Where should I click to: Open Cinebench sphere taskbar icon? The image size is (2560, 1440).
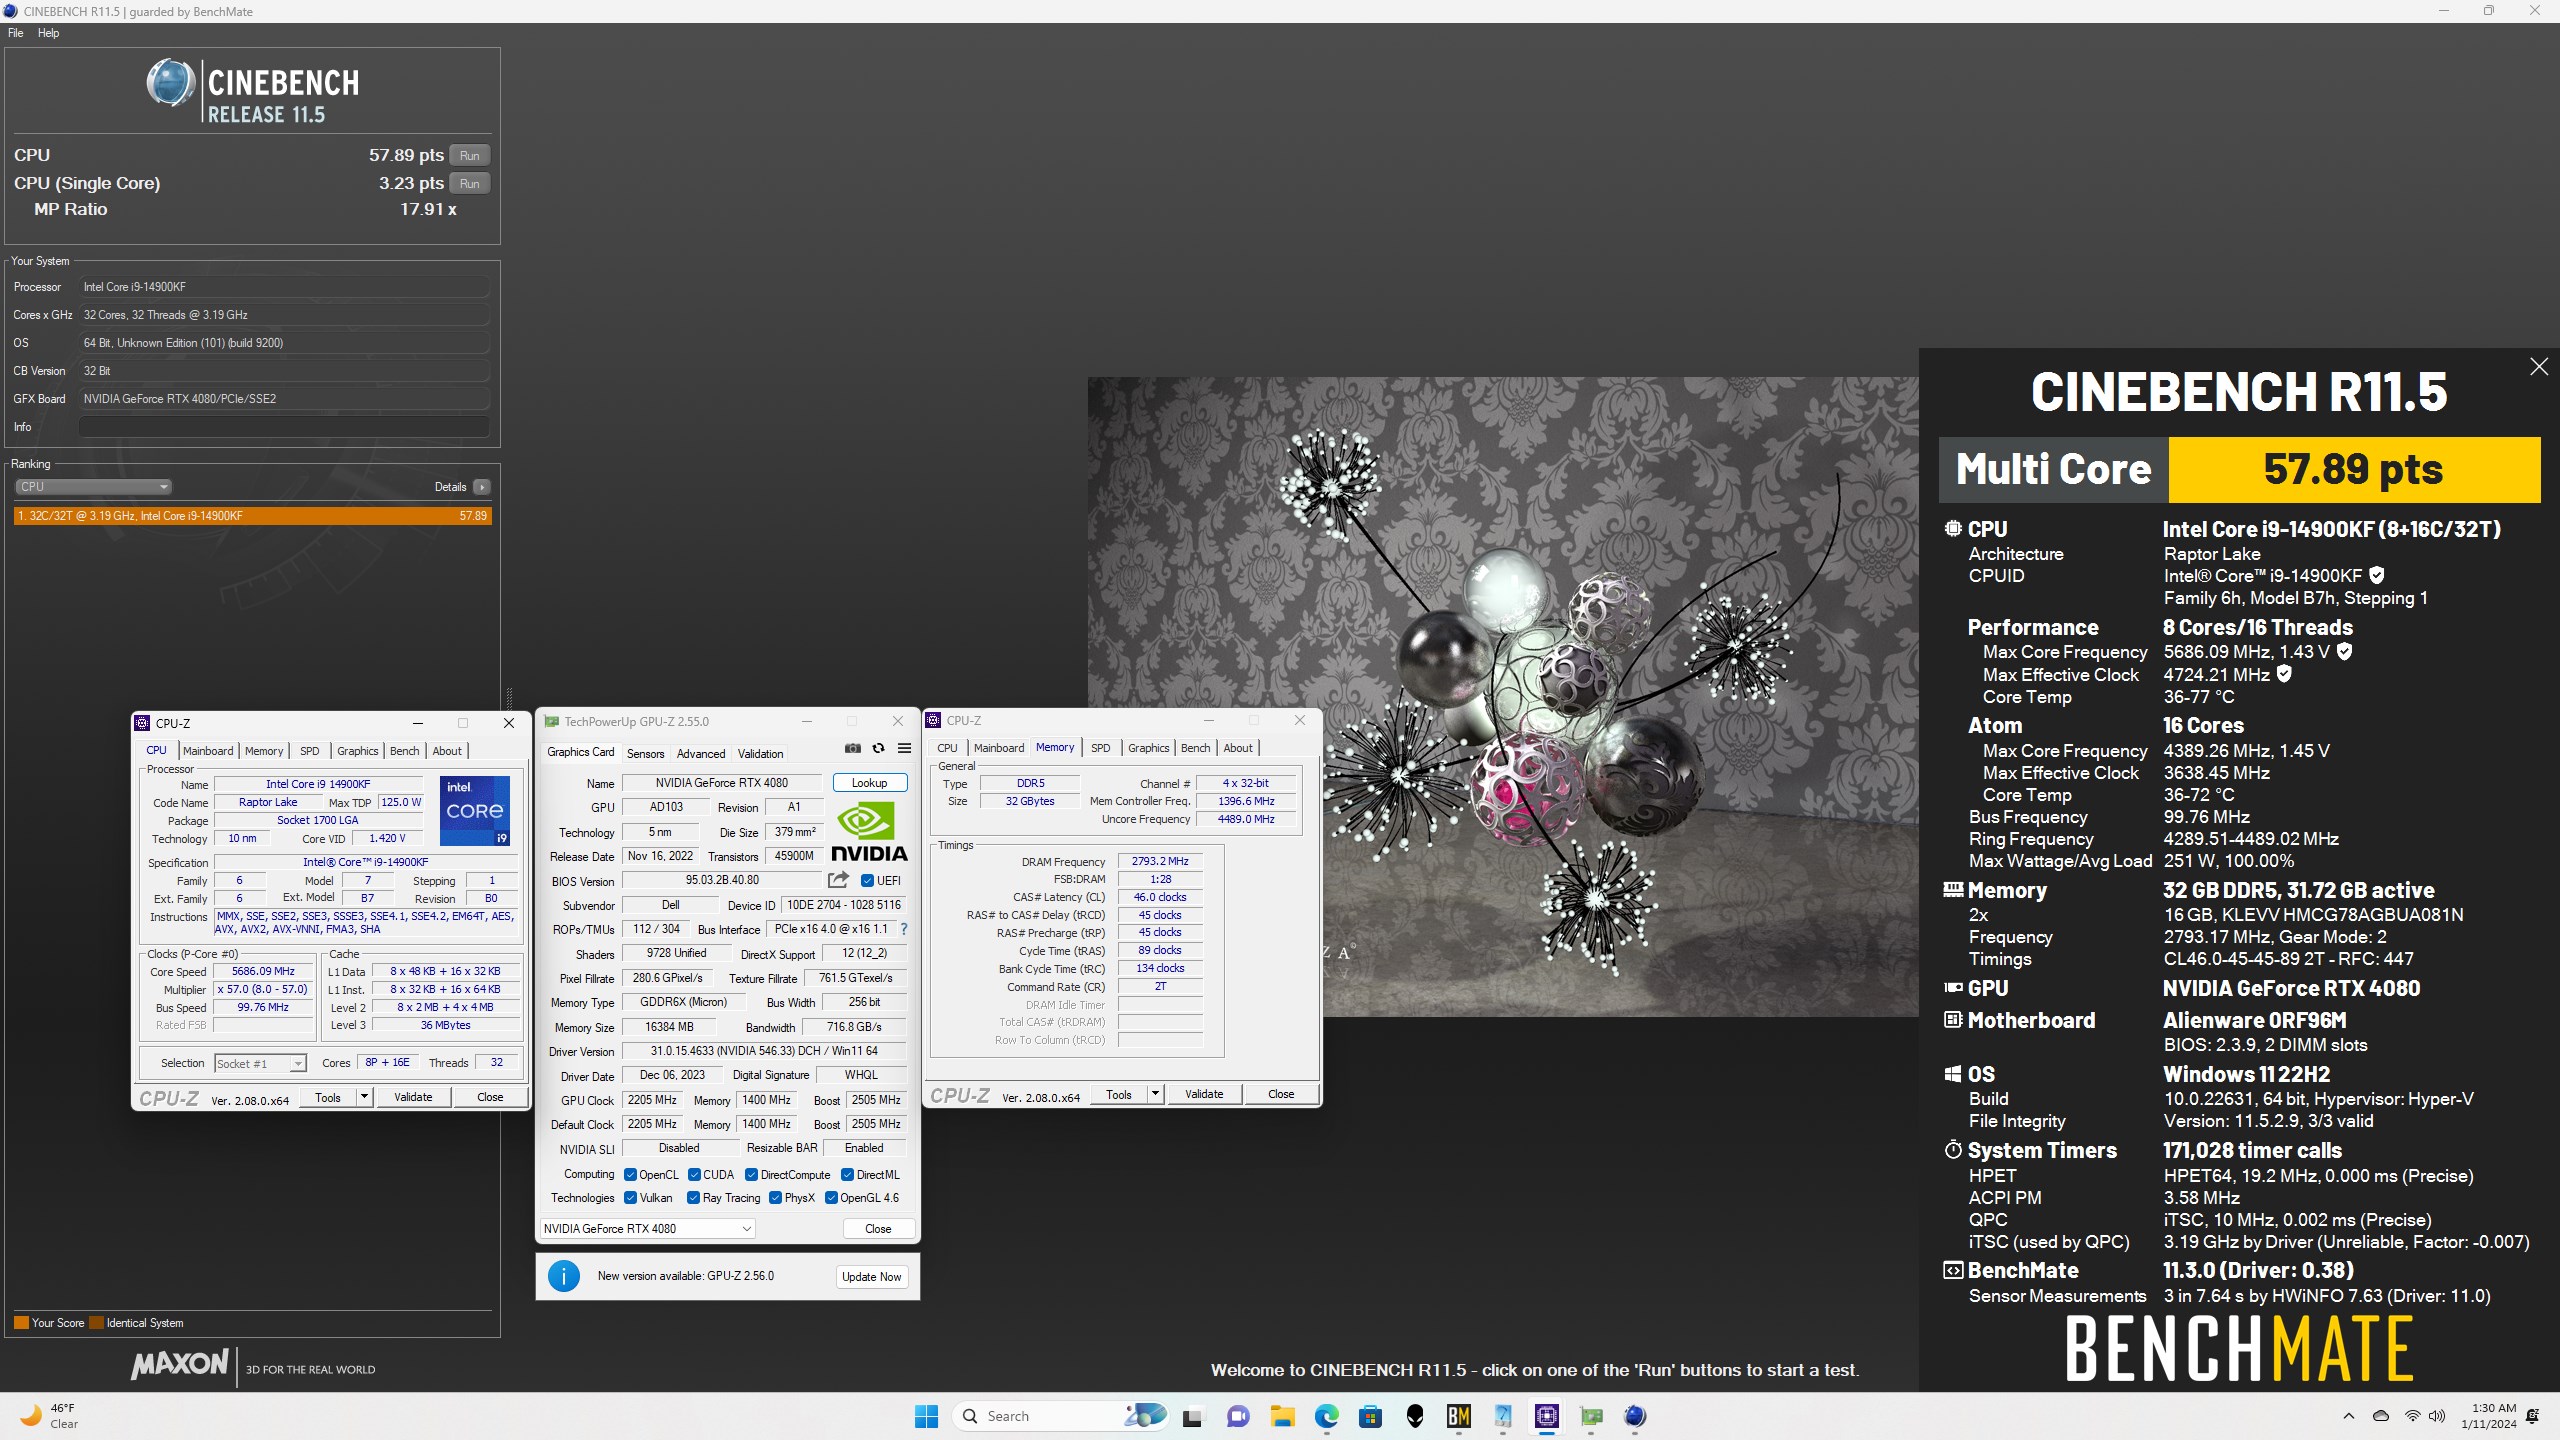pyautogui.click(x=1635, y=1416)
